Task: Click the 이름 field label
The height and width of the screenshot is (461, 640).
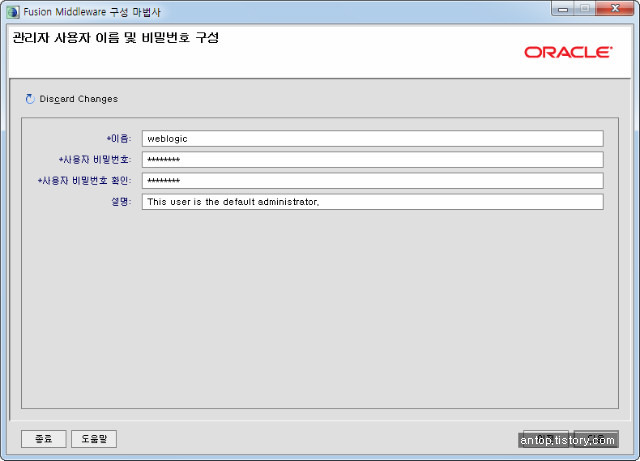Action: (x=119, y=138)
